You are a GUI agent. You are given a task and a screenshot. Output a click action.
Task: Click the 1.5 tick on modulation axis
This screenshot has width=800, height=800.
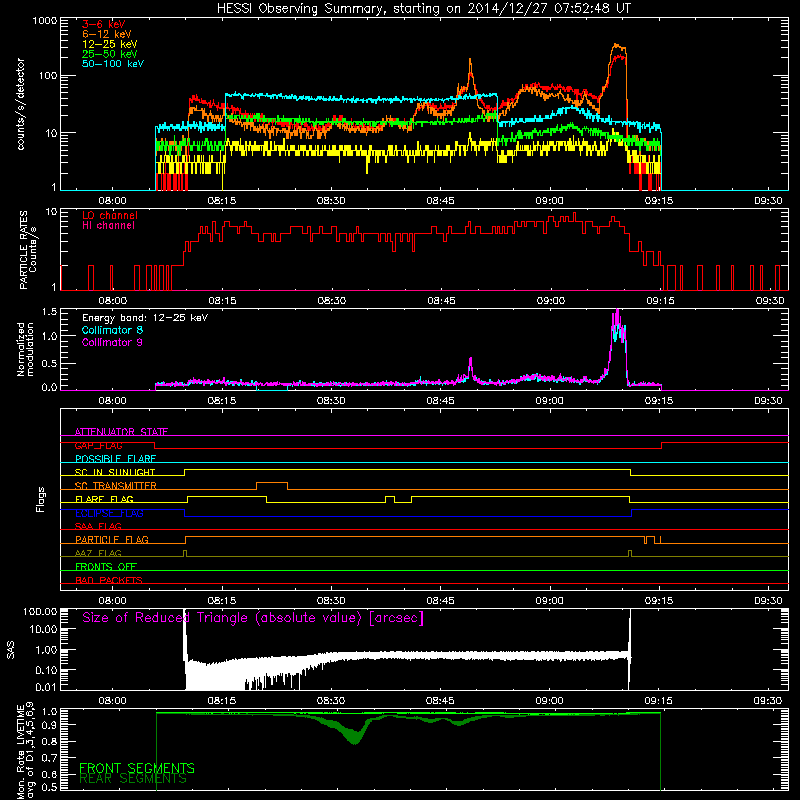coord(49,312)
